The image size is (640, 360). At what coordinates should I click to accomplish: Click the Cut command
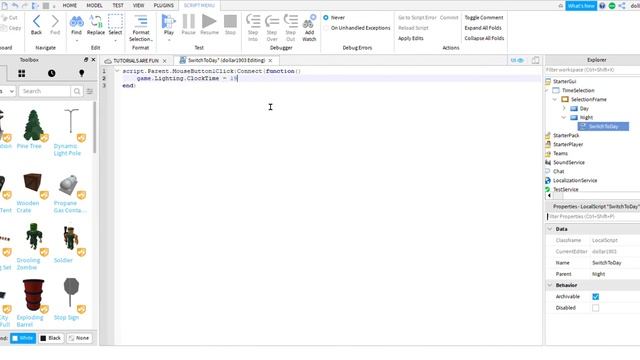[x=9, y=18]
